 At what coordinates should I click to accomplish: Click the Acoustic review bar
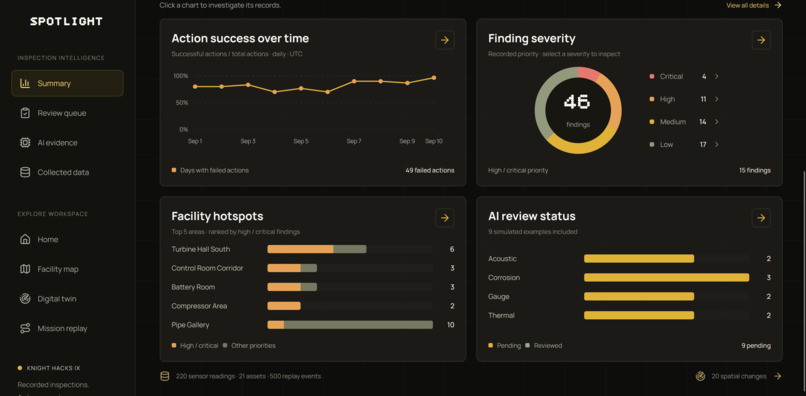point(639,259)
